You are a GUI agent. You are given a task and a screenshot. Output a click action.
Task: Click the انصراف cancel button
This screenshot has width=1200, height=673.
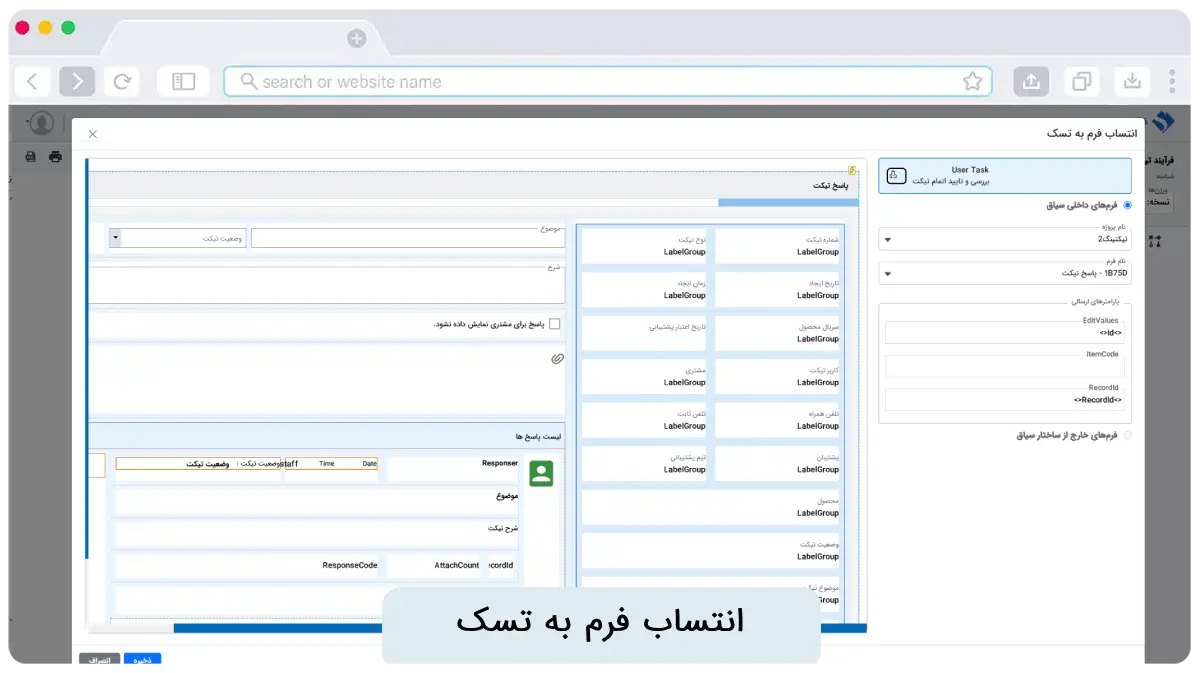tap(100, 660)
